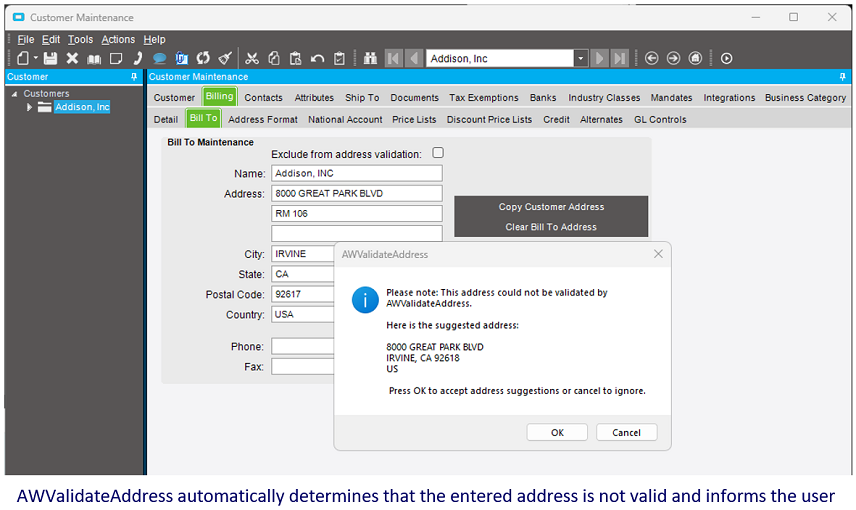Open the Price Lists sub-tab
Screen dimensions: 856x510
click(414, 120)
